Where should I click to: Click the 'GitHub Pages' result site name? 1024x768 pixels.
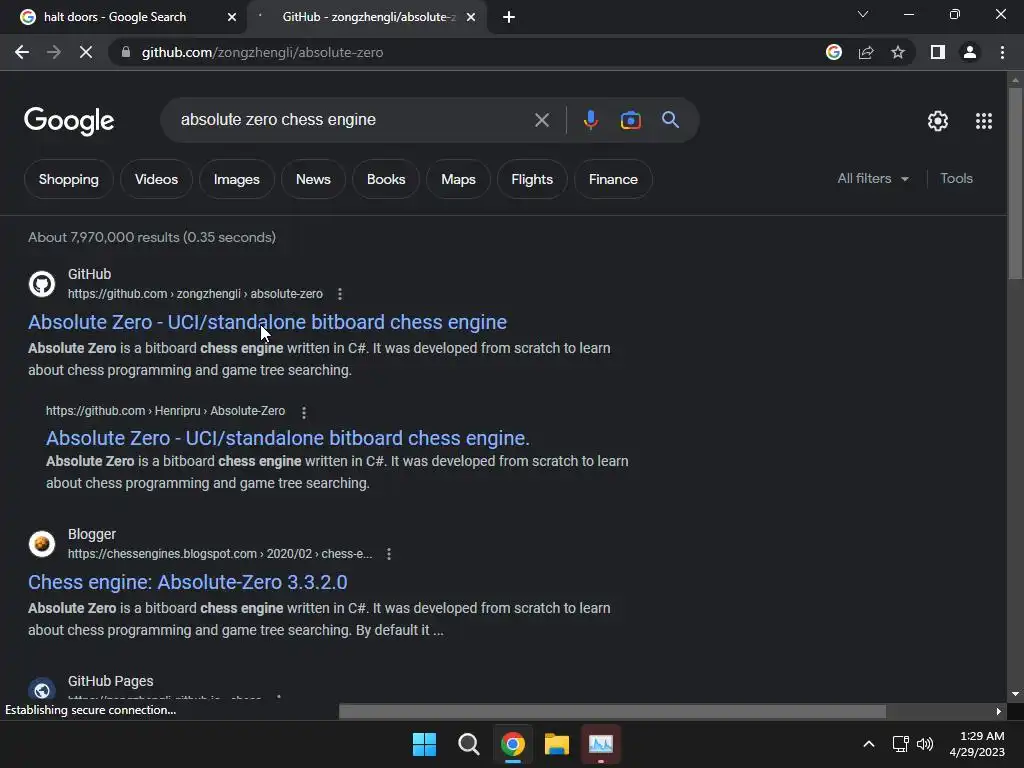pos(110,681)
